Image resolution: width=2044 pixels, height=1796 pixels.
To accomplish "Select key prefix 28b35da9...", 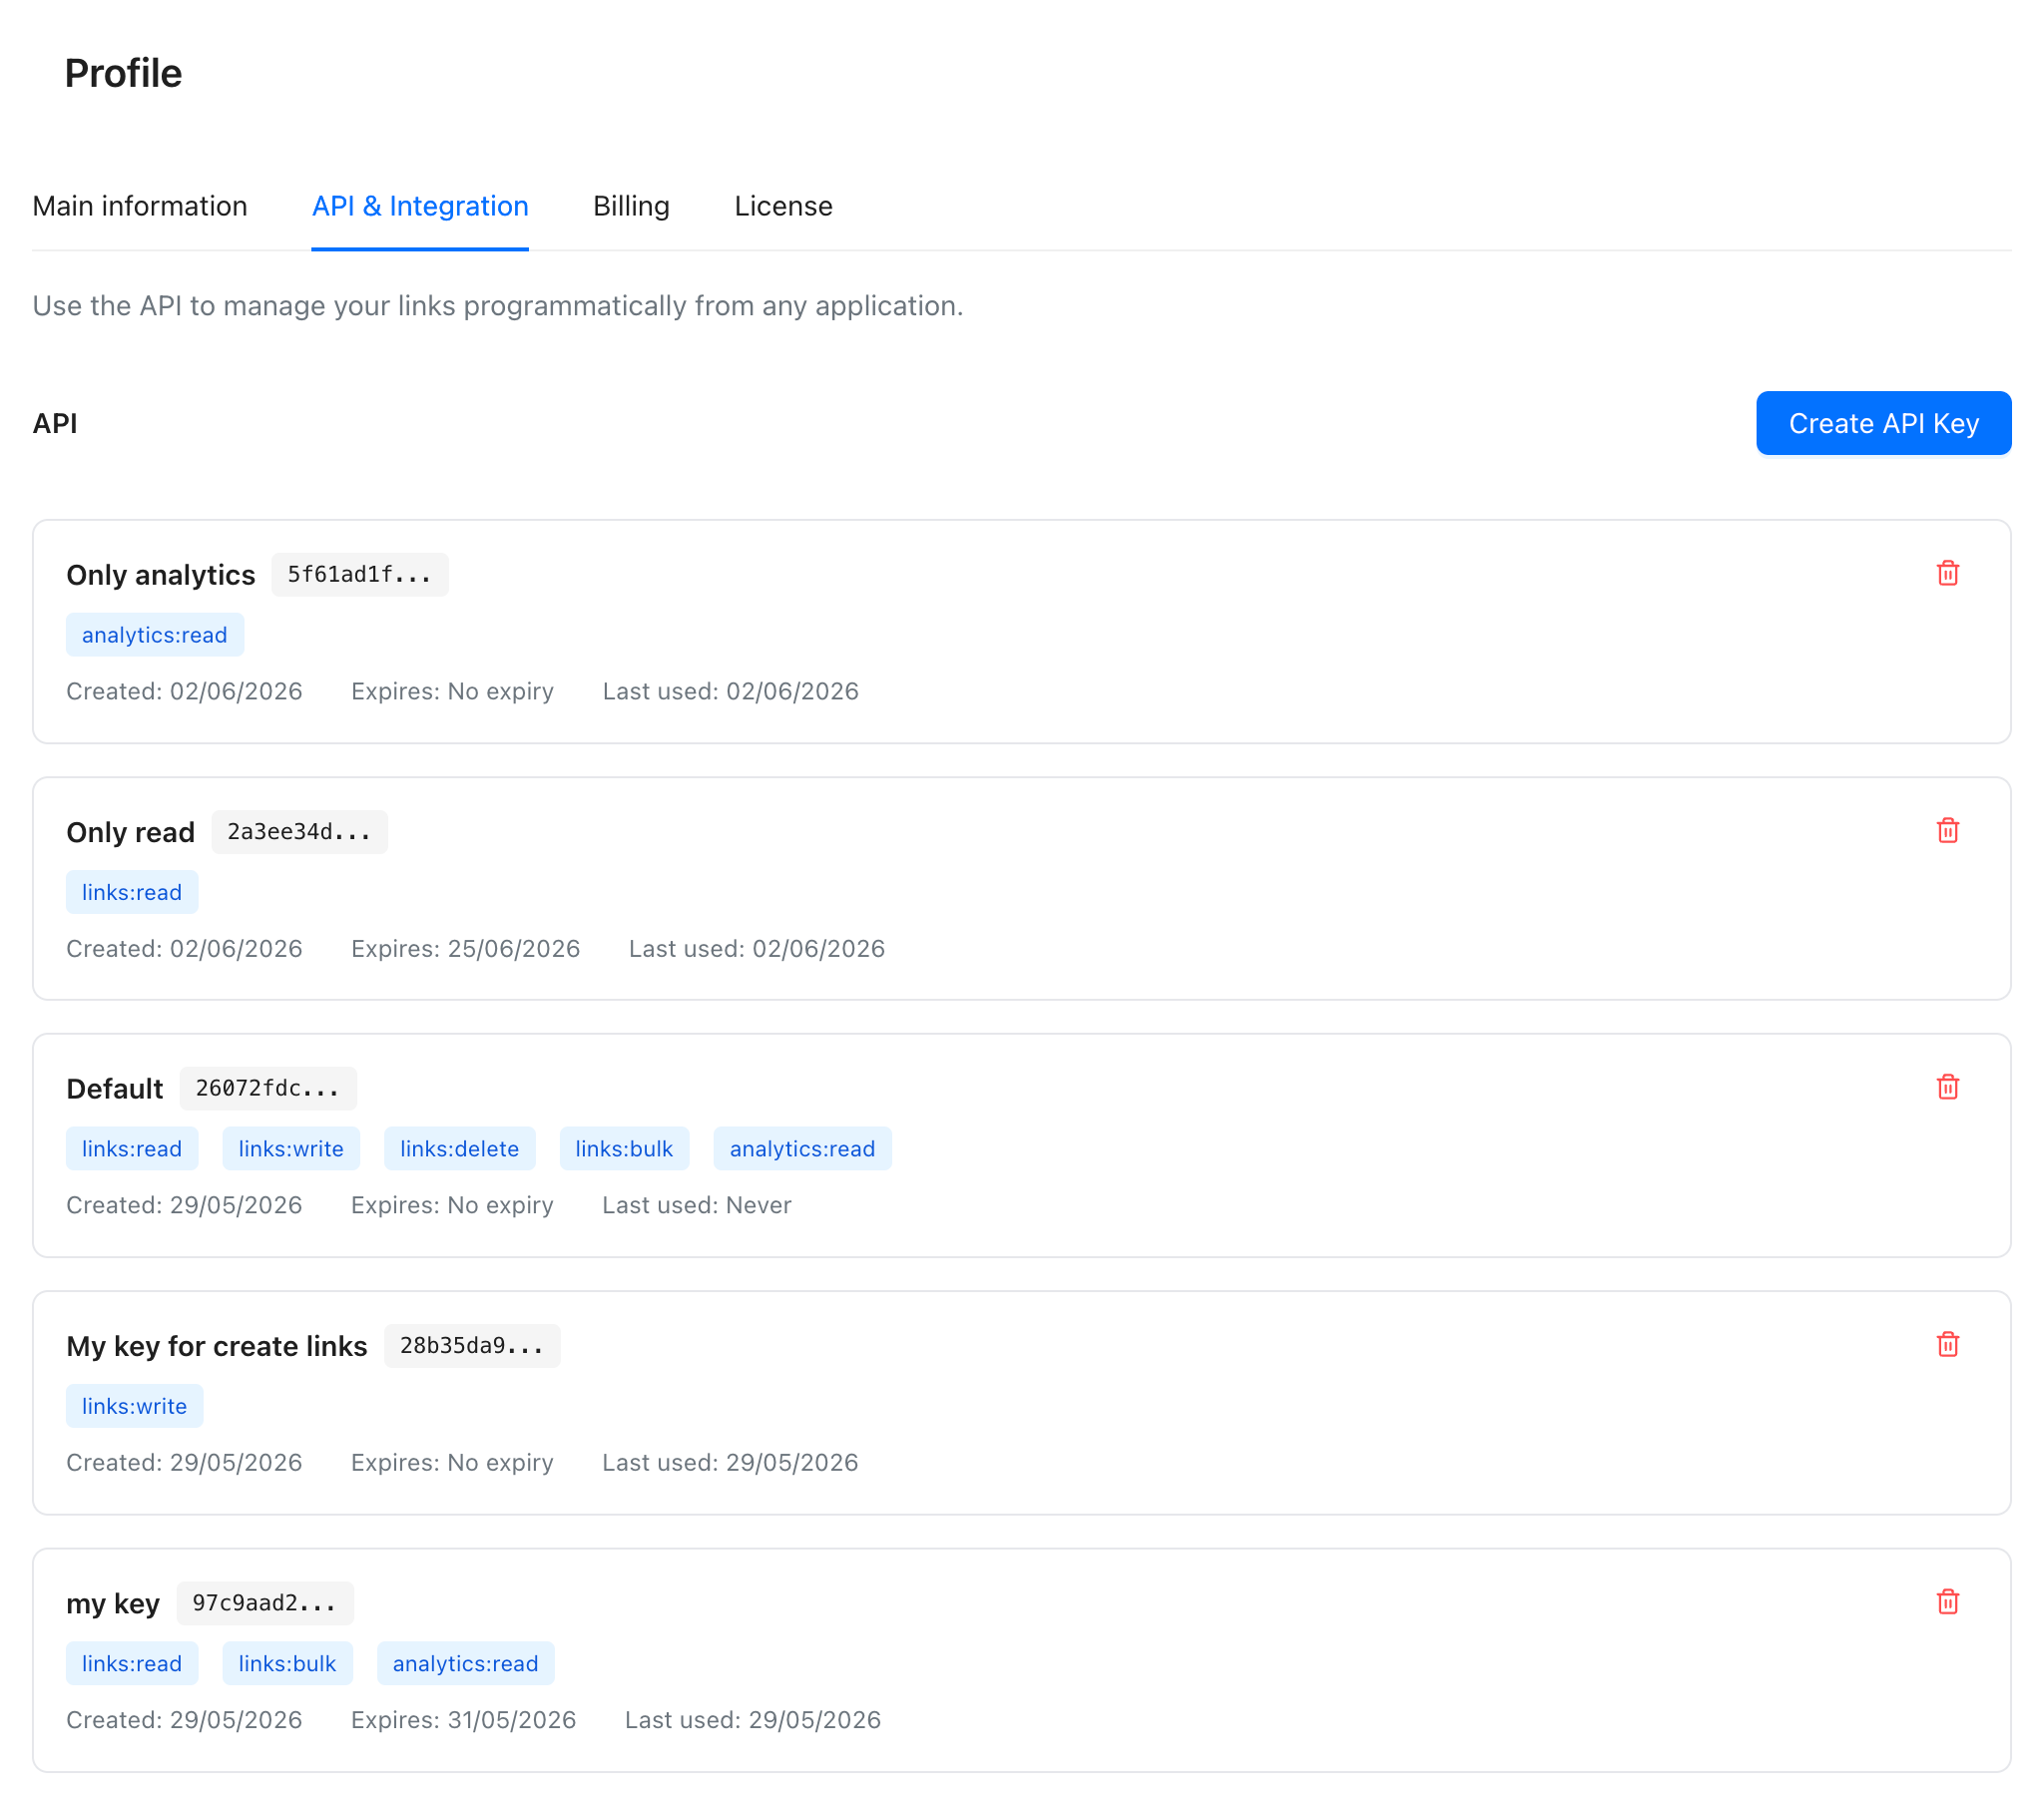I will tap(472, 1346).
